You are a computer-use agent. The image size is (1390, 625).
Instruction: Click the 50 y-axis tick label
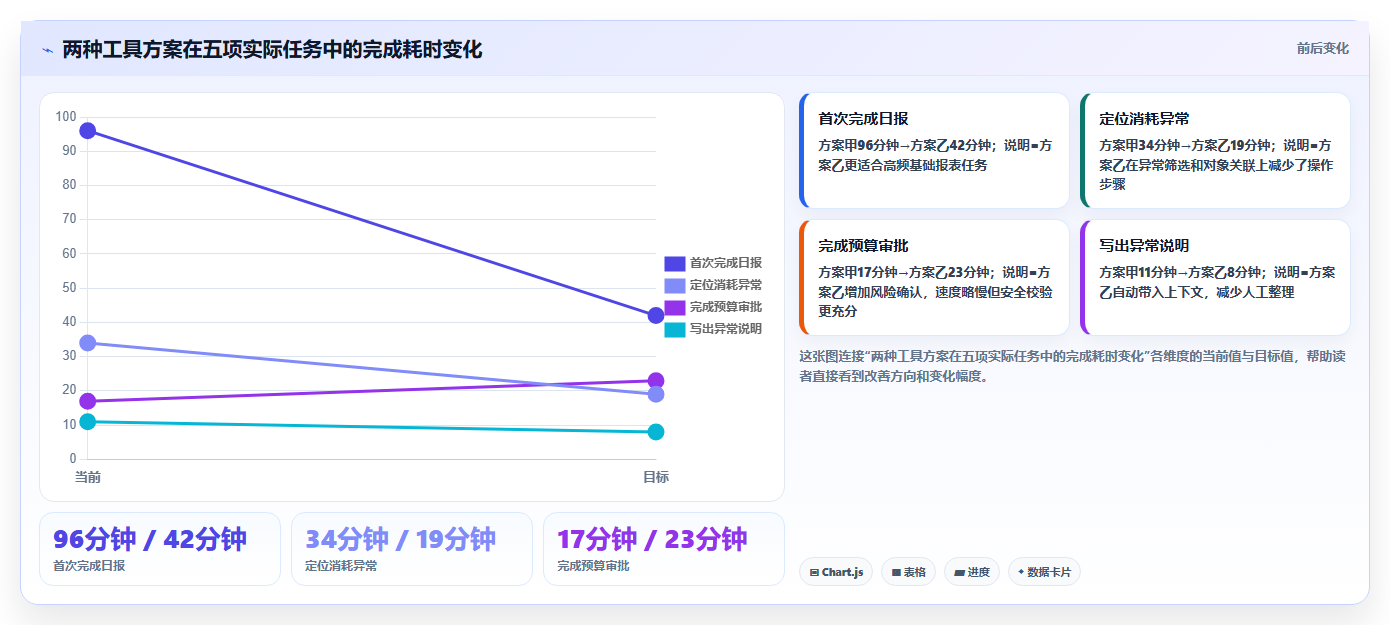click(69, 288)
